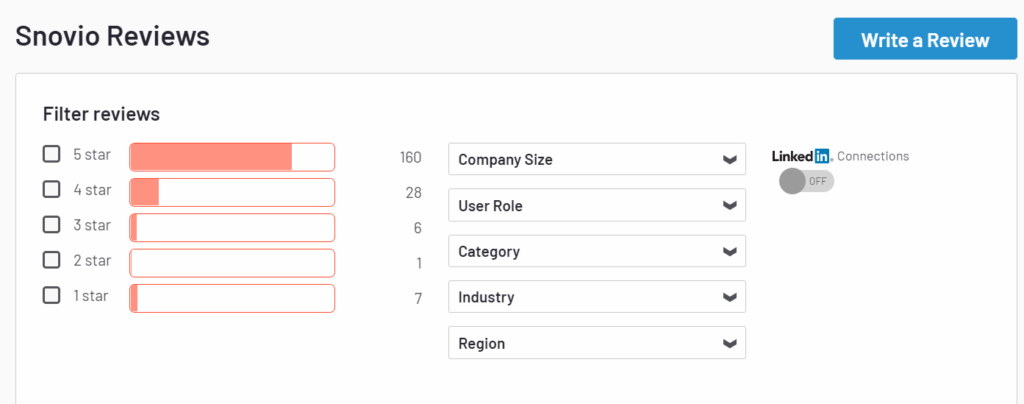Open the Company Size dropdown
1024x404 pixels.
tap(597, 159)
